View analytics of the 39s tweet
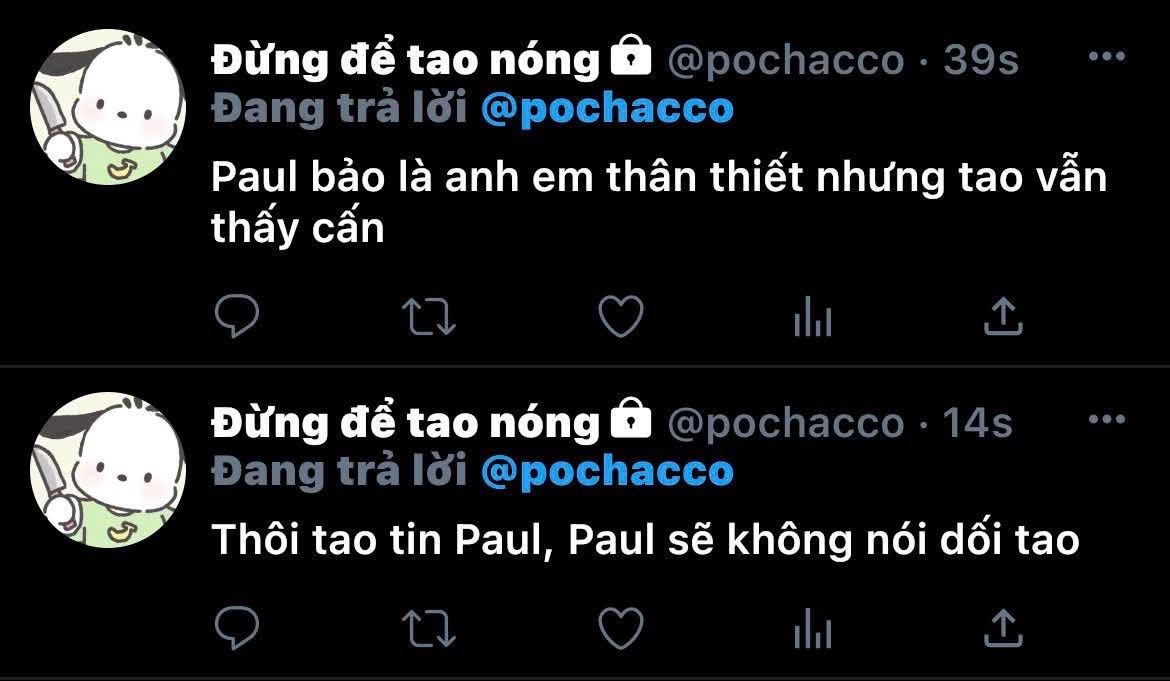The image size is (1170, 681). coord(813,317)
